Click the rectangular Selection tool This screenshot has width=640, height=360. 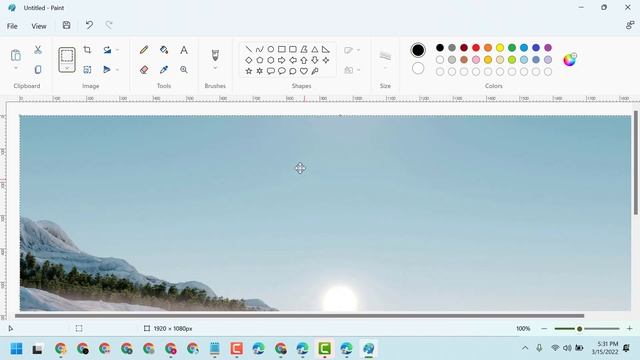[67, 56]
